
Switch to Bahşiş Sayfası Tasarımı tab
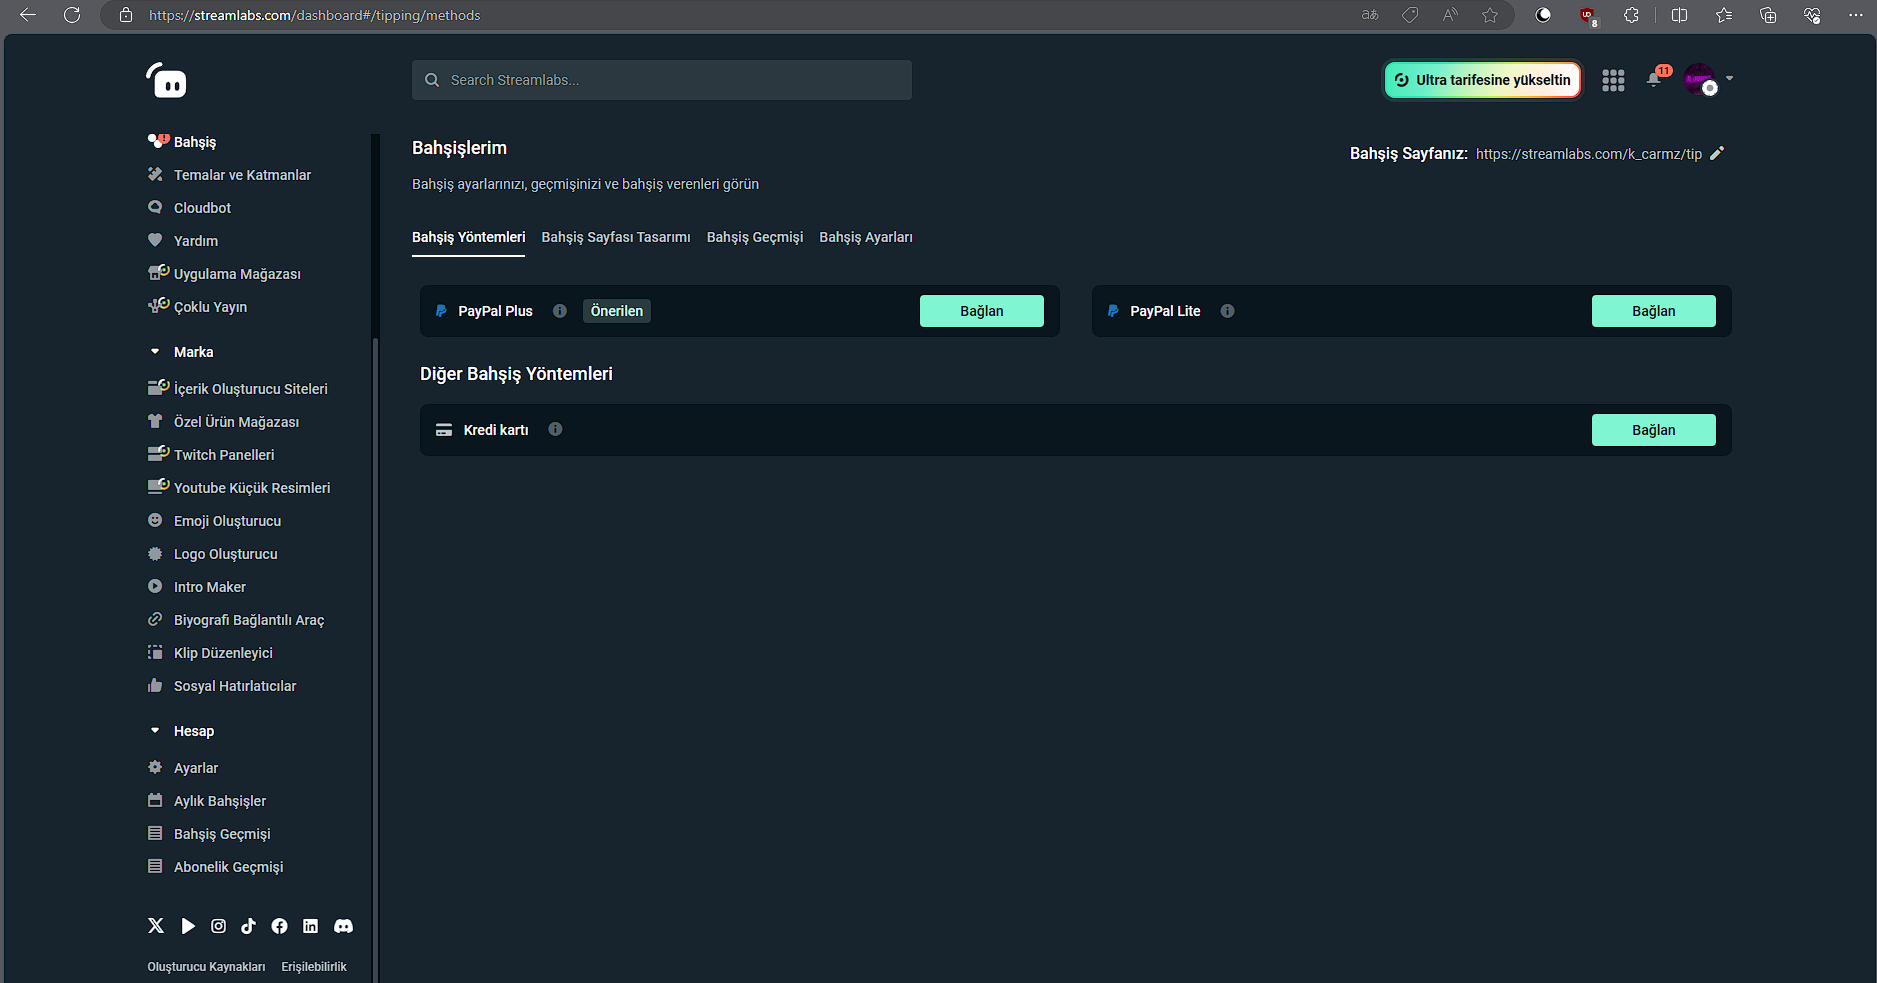coord(616,237)
